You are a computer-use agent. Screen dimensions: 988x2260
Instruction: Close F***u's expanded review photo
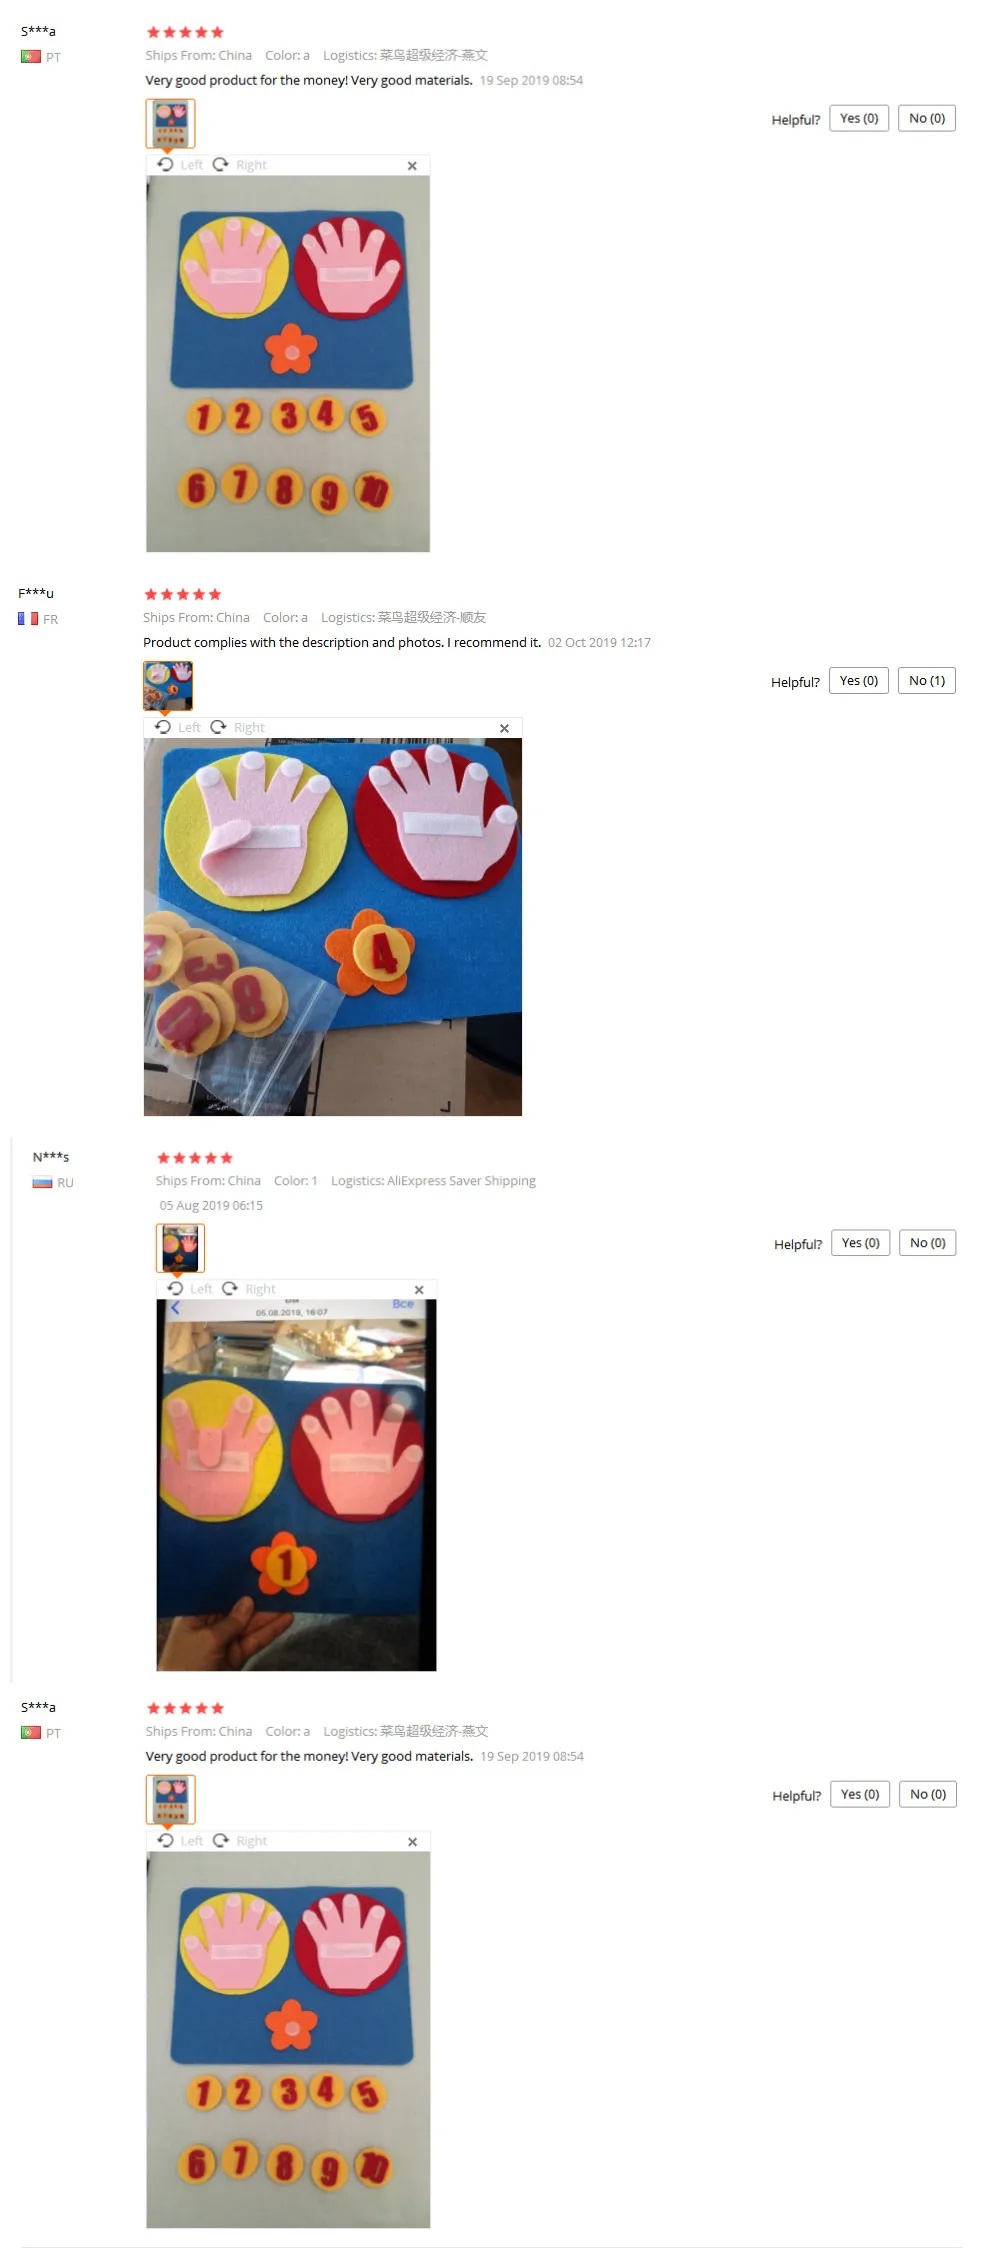[x=504, y=728]
